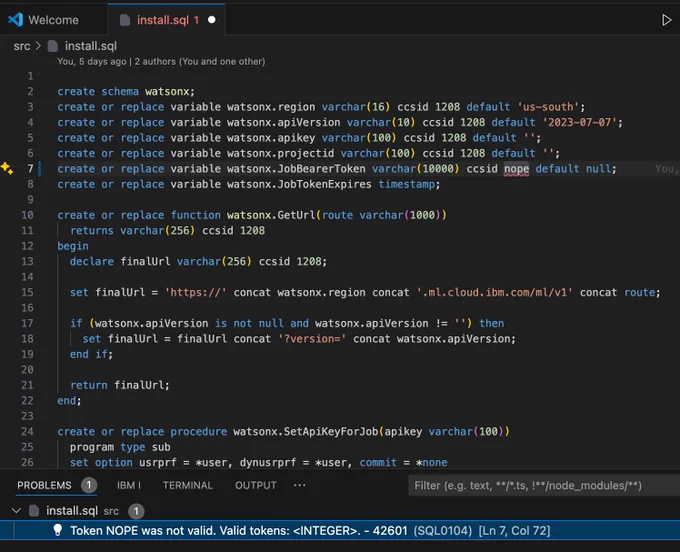Select the Token NOPE not valid error row
Screen dimensions: 680x552
pyautogui.click(x=340, y=530)
